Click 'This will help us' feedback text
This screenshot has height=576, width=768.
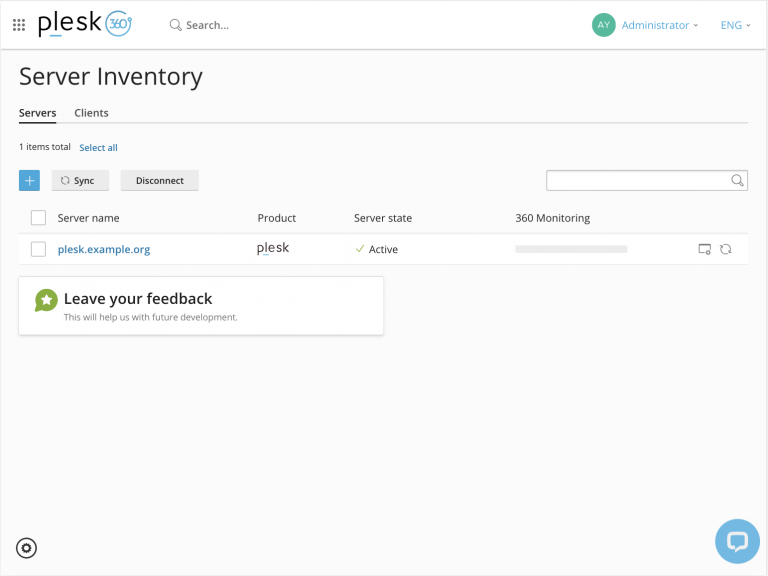[x=151, y=317]
